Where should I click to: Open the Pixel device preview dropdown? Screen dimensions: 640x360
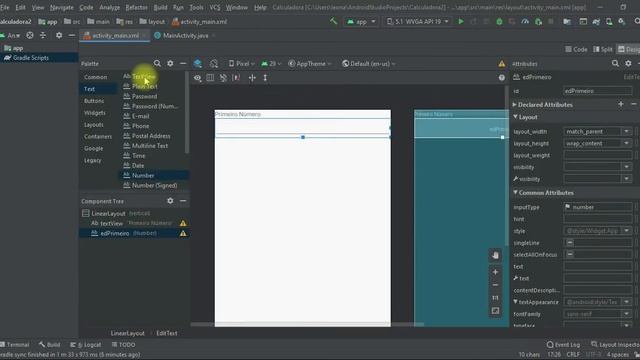point(242,64)
